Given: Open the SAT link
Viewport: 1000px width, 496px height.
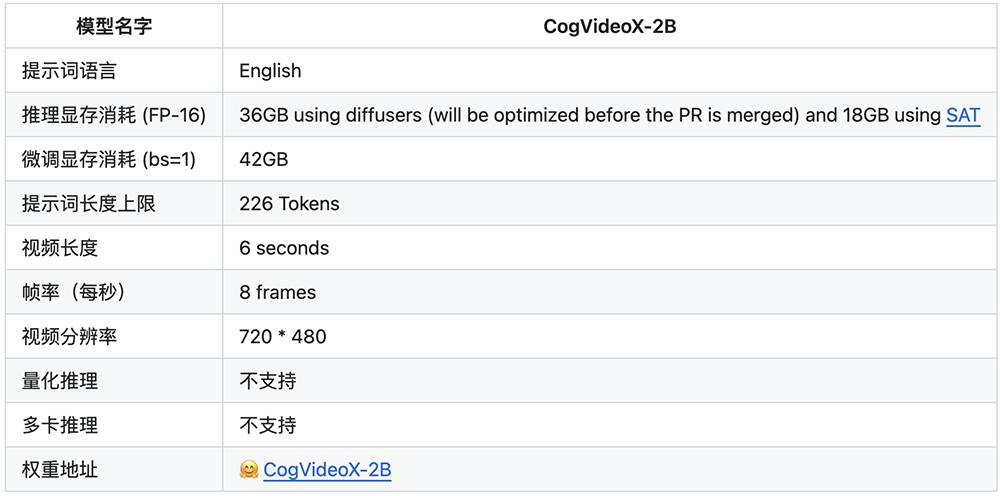Looking at the screenshot, I should pyautogui.click(x=962, y=115).
